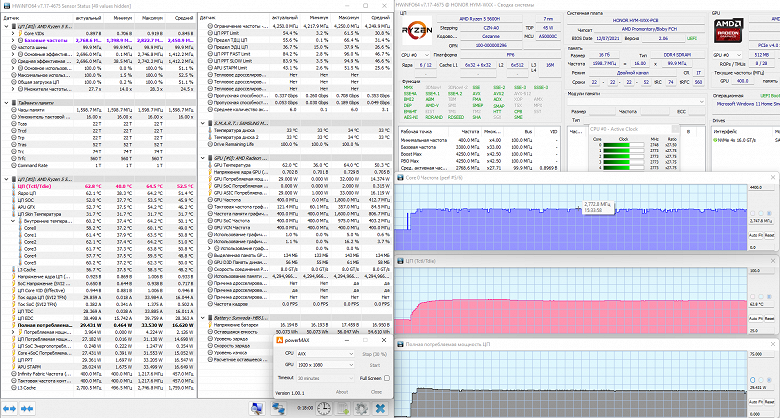Click thermometer icon of GPU Температура row
This screenshot has width=780, height=418.
(x=210, y=165)
